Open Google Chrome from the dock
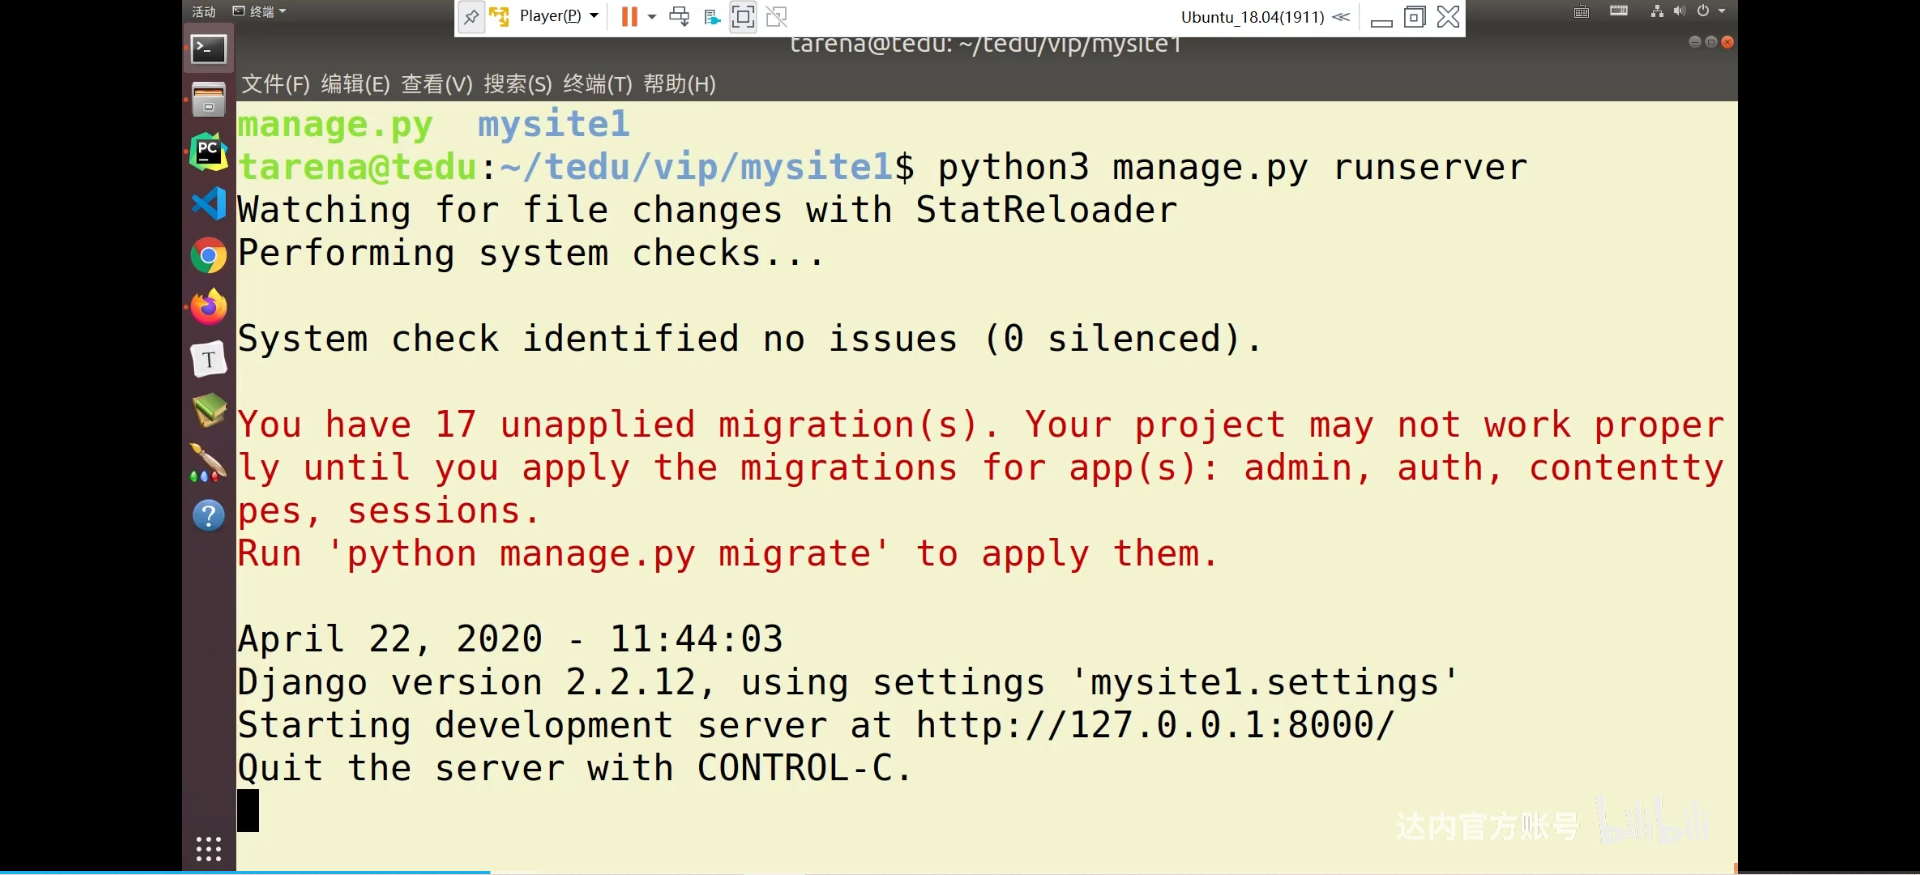The width and height of the screenshot is (1920, 875). coord(209,256)
